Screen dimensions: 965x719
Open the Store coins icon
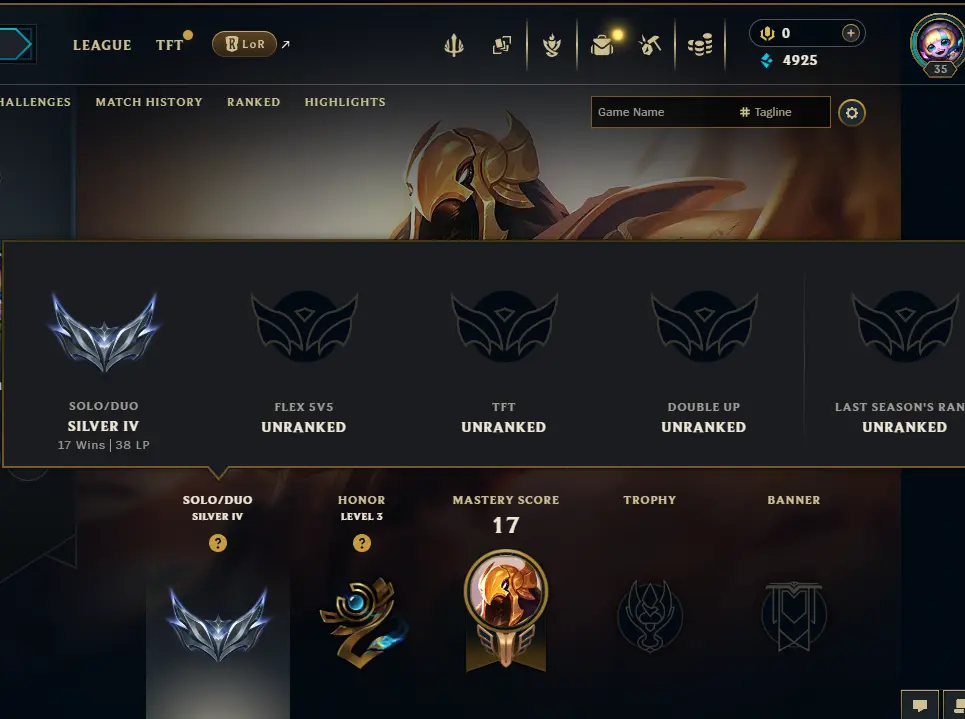click(700, 45)
